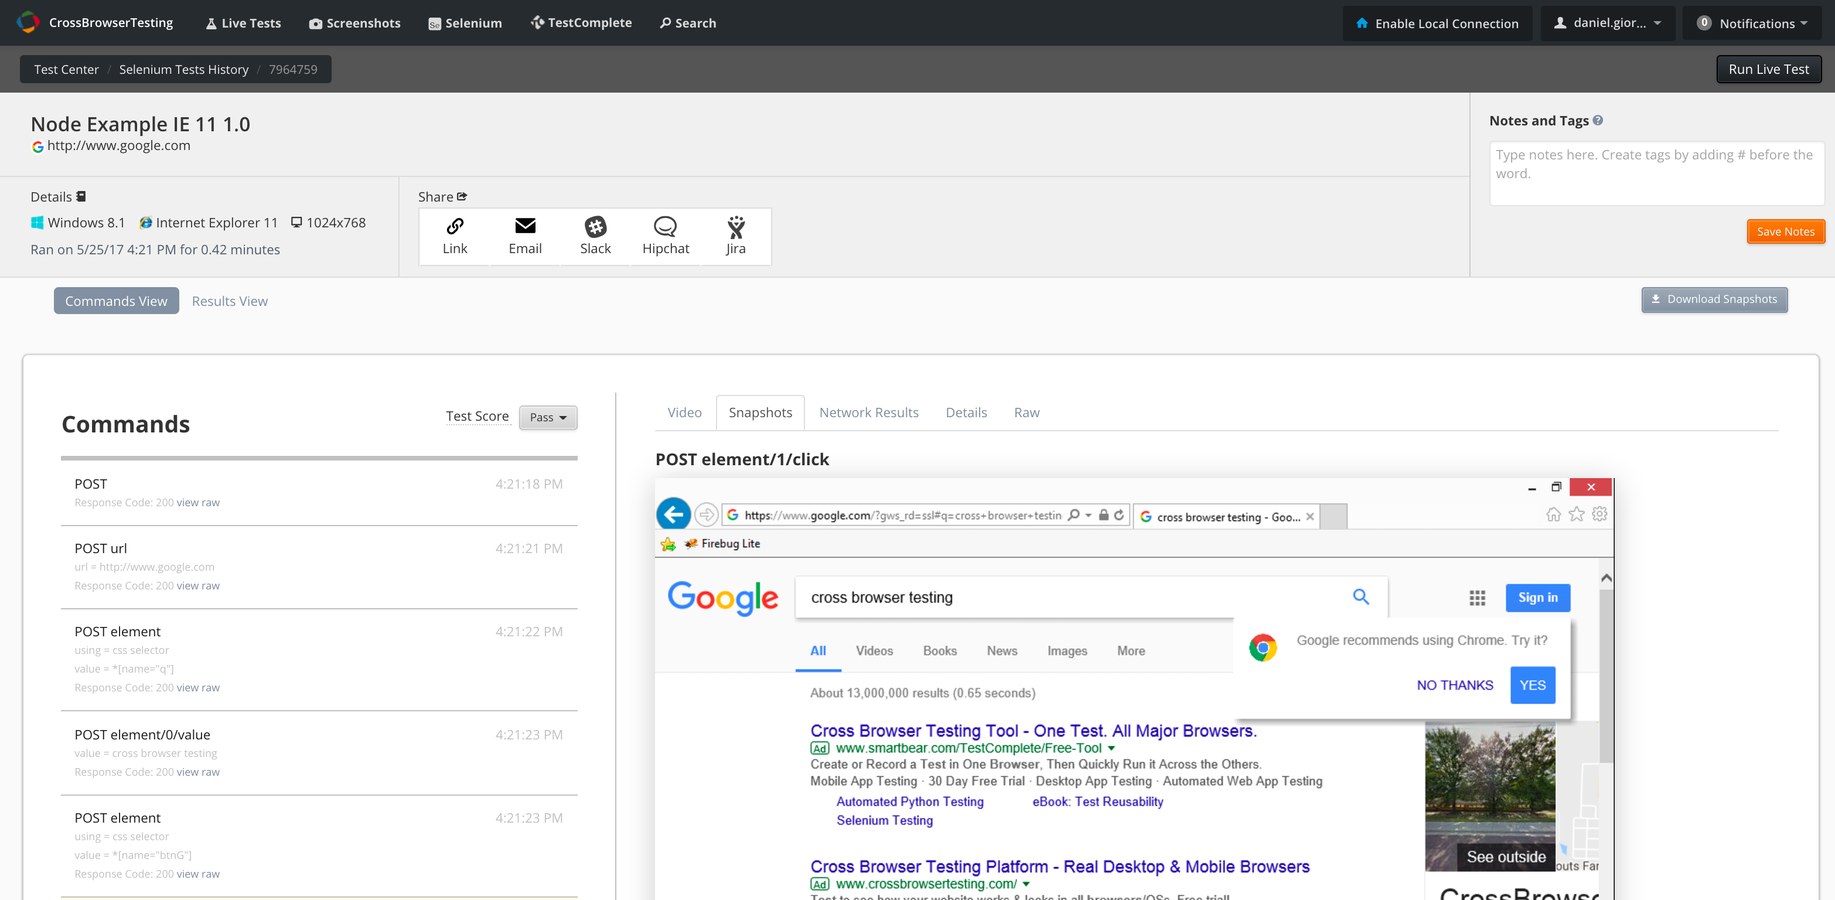This screenshot has height=900, width=1835.
Task: Expand the Notifications dropdown
Action: pos(1752,23)
